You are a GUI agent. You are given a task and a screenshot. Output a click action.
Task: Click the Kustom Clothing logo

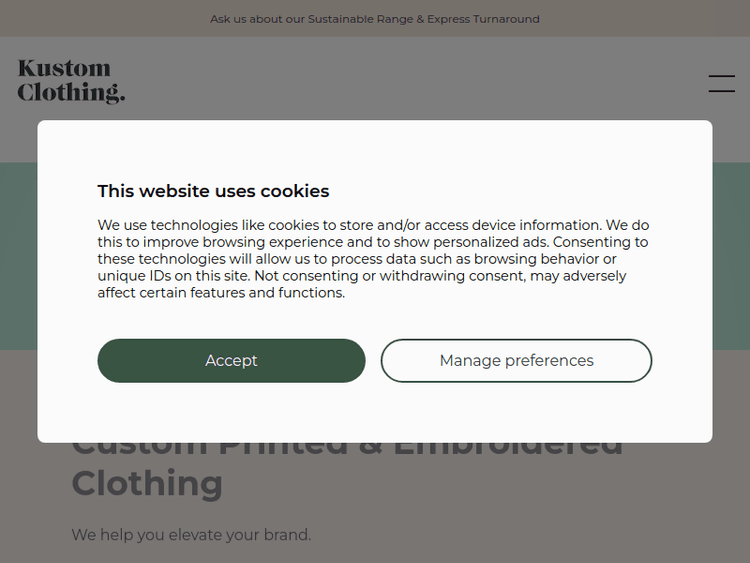71,81
